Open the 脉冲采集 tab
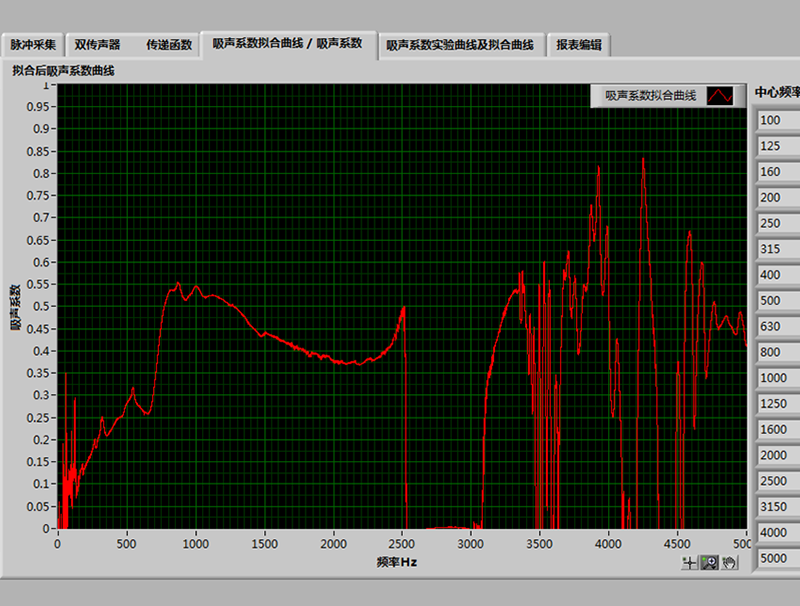Viewport: 800px width, 606px height. pyautogui.click(x=33, y=45)
